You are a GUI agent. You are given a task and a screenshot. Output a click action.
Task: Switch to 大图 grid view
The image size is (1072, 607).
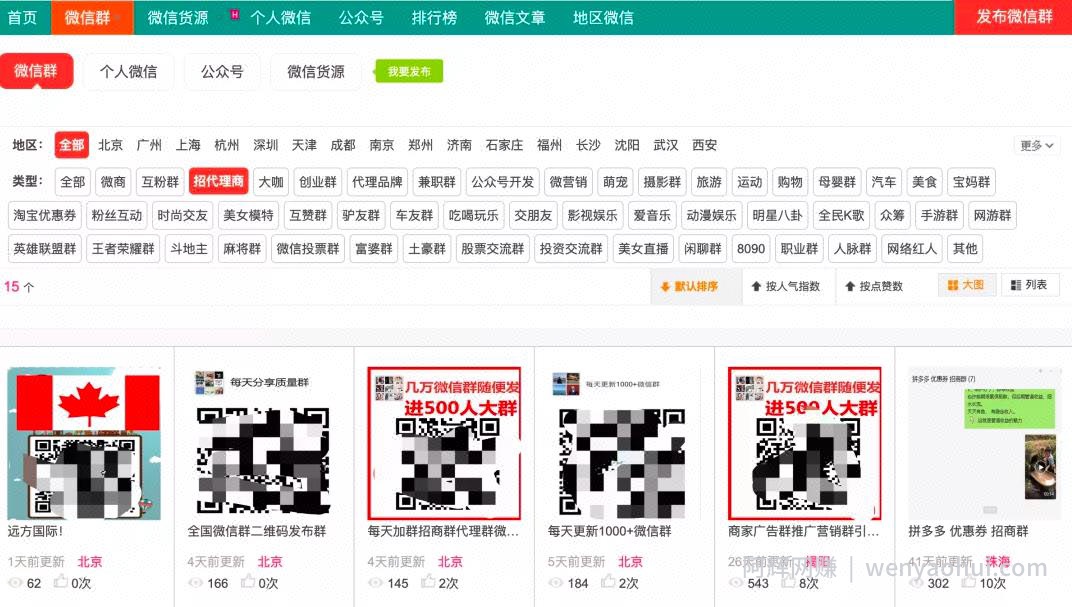[965, 285]
